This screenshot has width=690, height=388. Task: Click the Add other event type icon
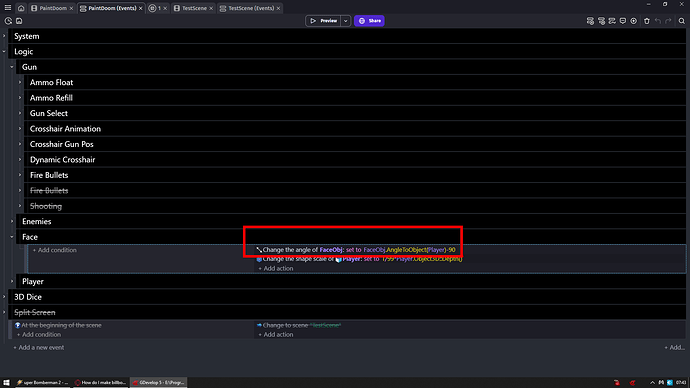click(x=612, y=21)
